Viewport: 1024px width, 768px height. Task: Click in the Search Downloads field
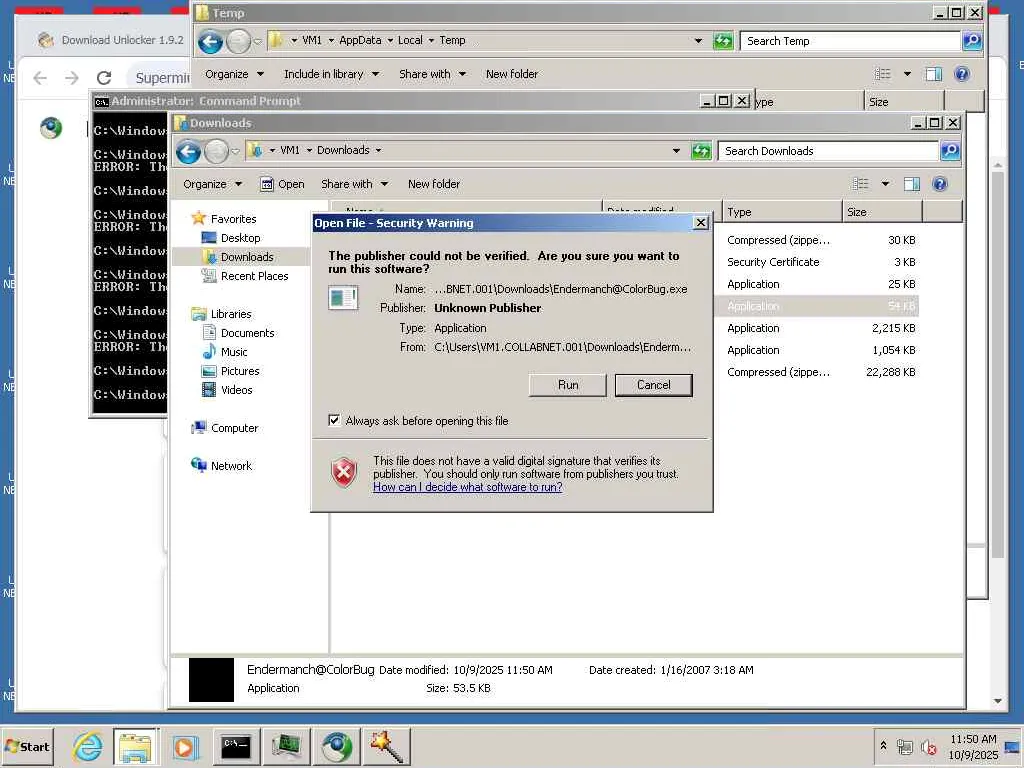[828, 151]
